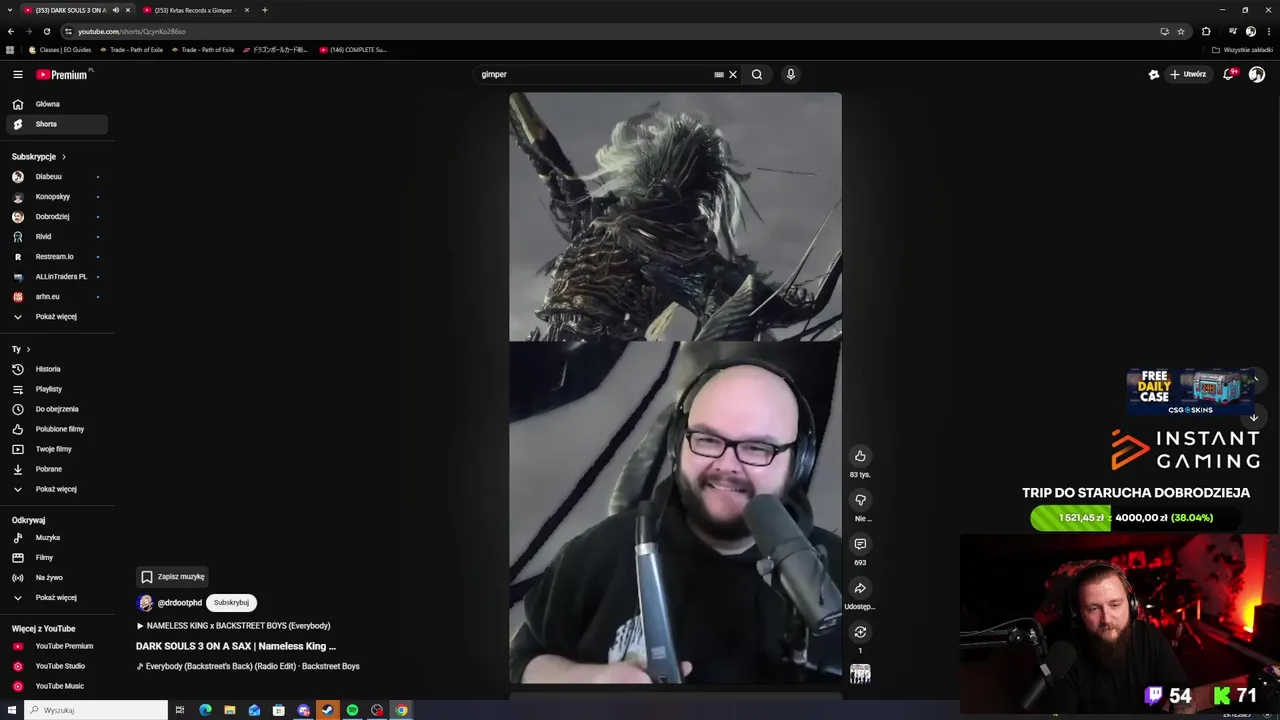The image size is (1280, 720).
Task: Share the Short via Udostępnij arrow
Action: [x=860, y=588]
